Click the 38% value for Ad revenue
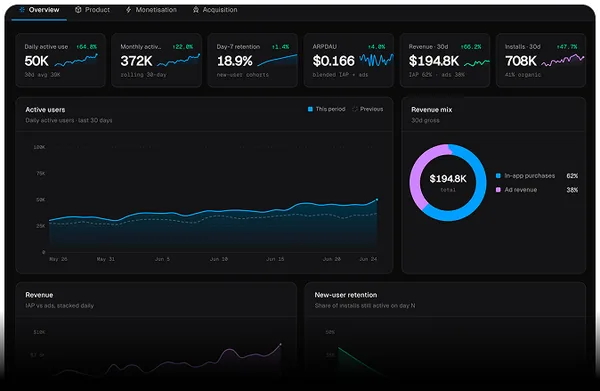This screenshot has height=391, width=600. click(572, 190)
